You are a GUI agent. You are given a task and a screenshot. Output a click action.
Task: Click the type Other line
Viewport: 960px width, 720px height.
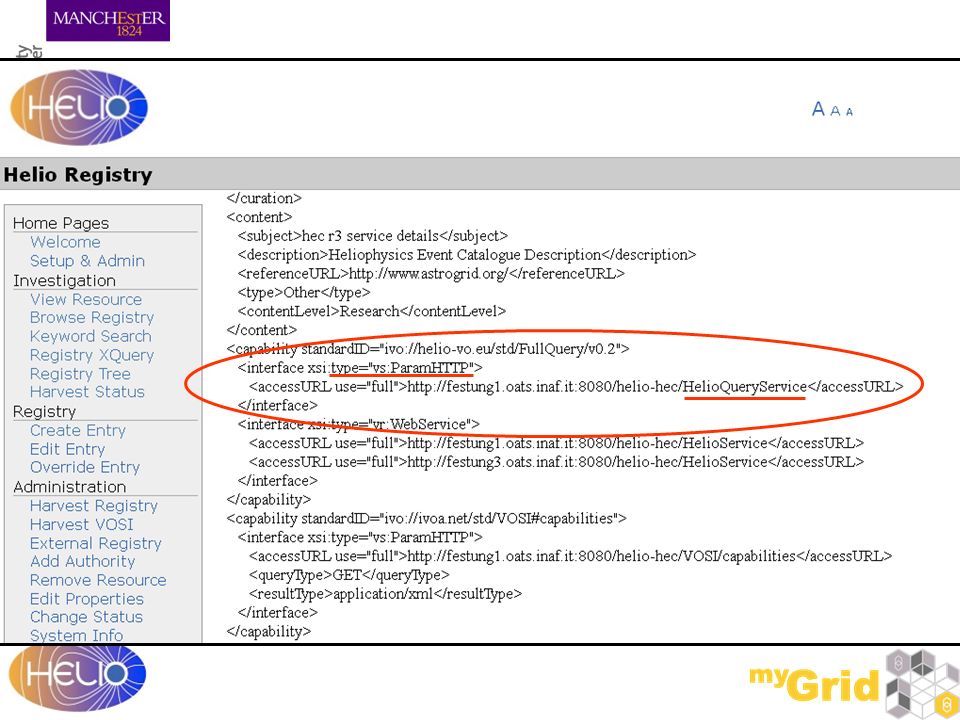pos(304,293)
